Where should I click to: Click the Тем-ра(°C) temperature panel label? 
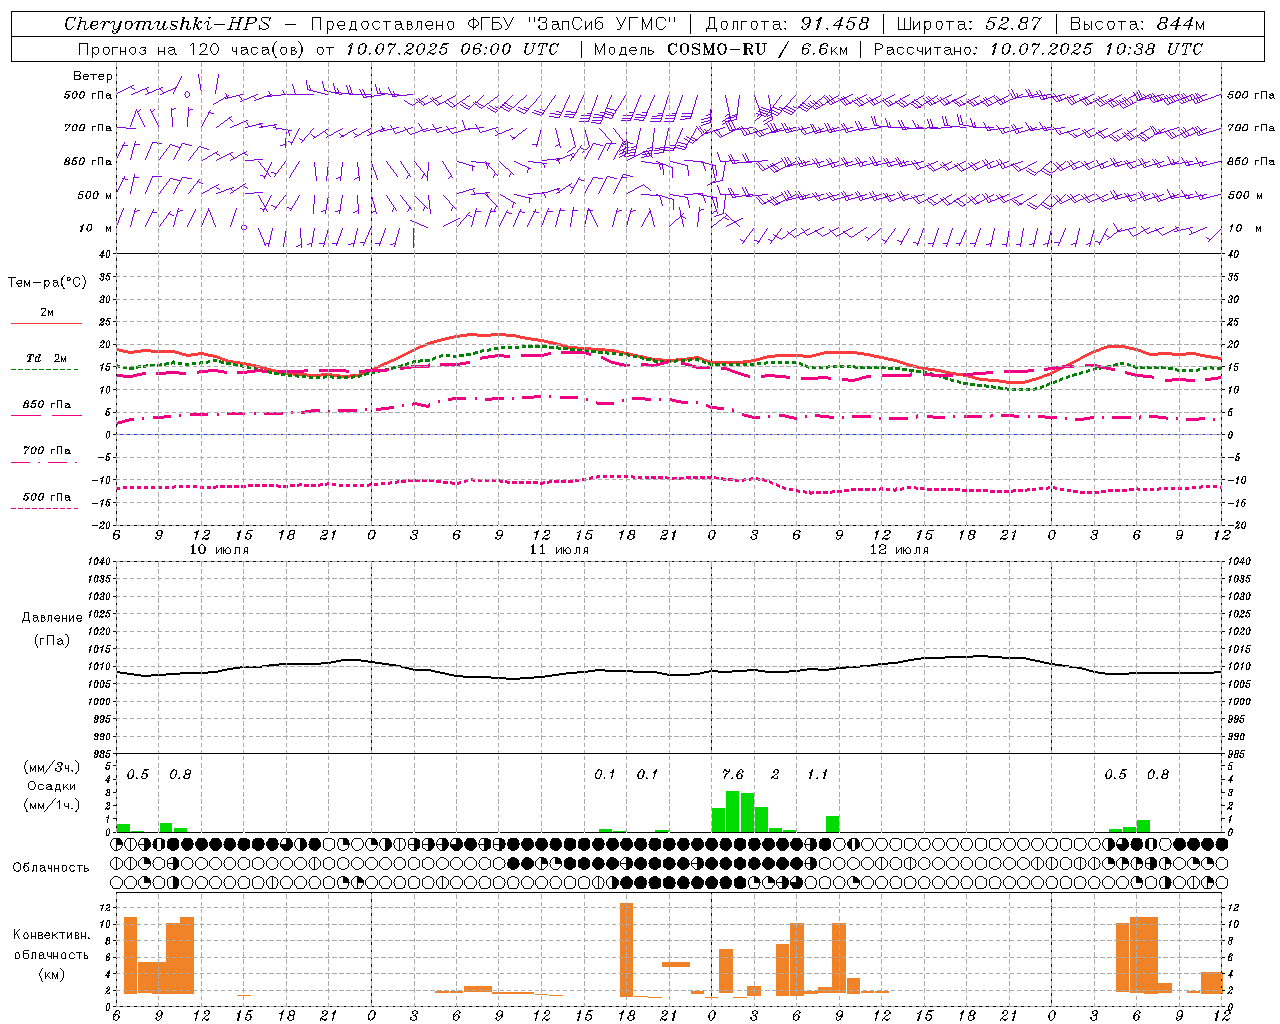pyautogui.click(x=47, y=283)
